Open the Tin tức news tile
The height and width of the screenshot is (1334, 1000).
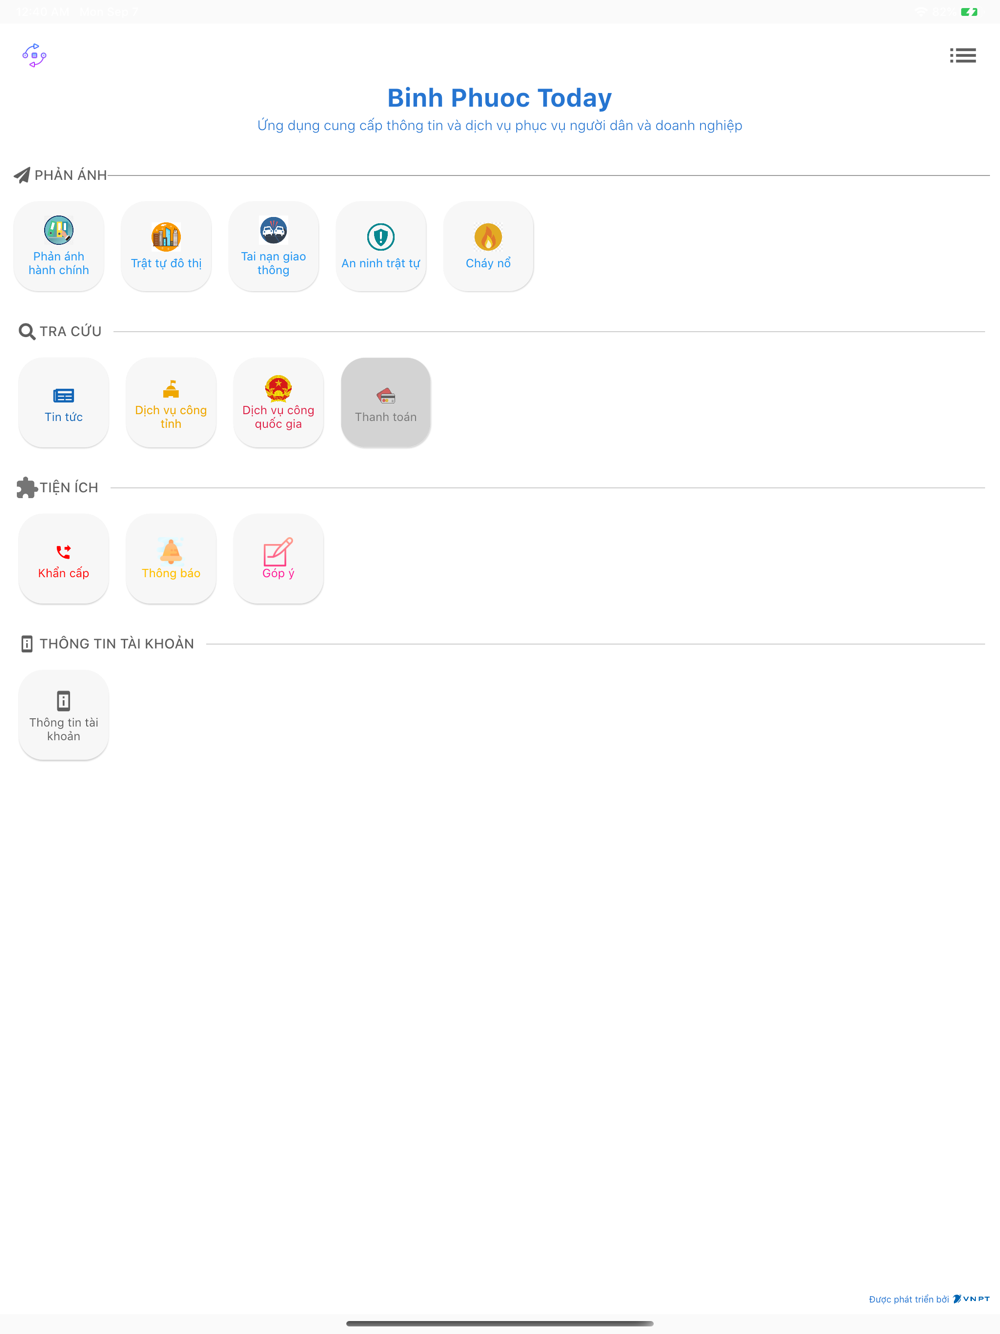coord(64,402)
